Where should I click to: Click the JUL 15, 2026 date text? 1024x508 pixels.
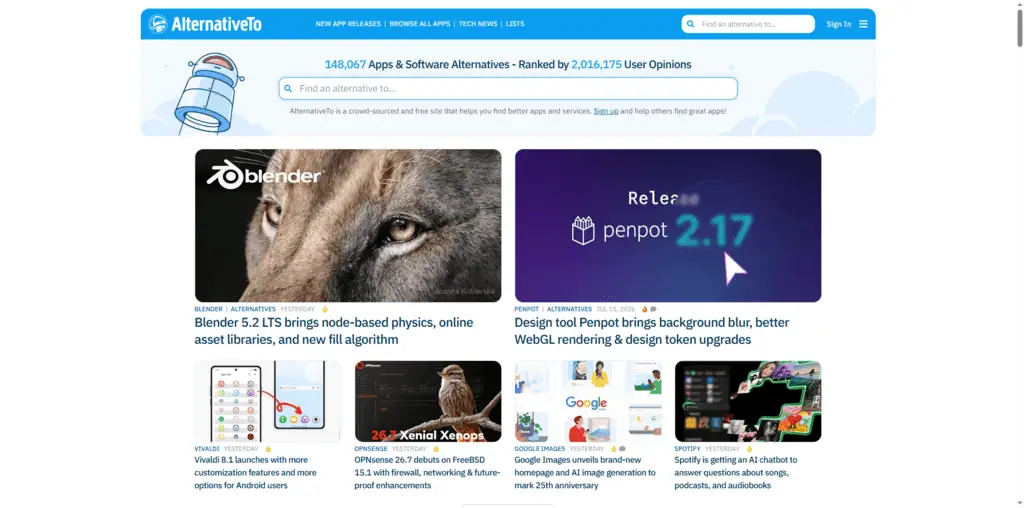(615, 310)
